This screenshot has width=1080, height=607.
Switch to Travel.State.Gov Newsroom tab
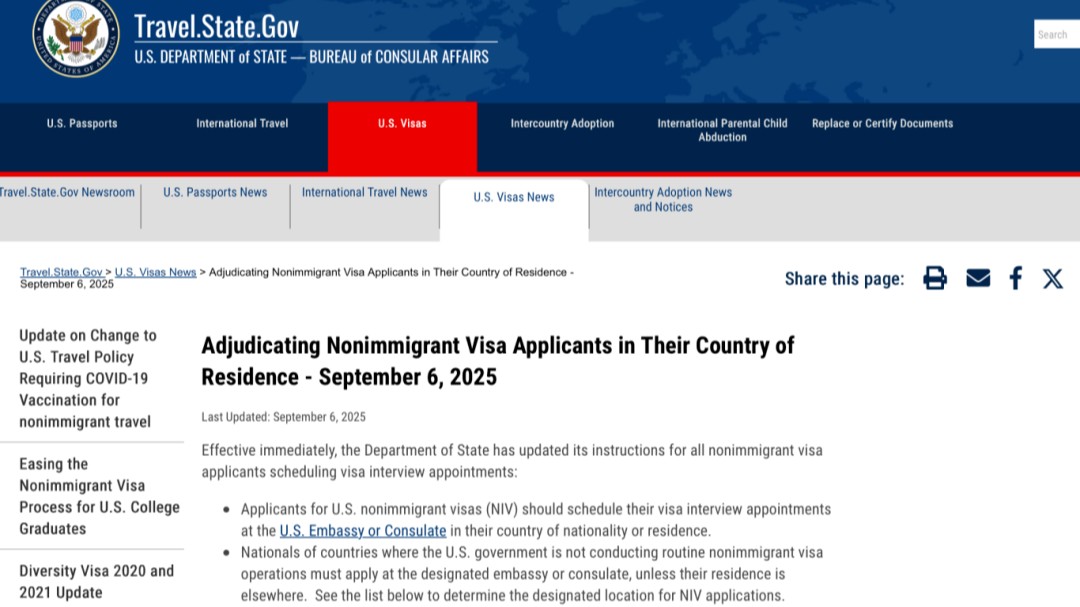click(67, 193)
